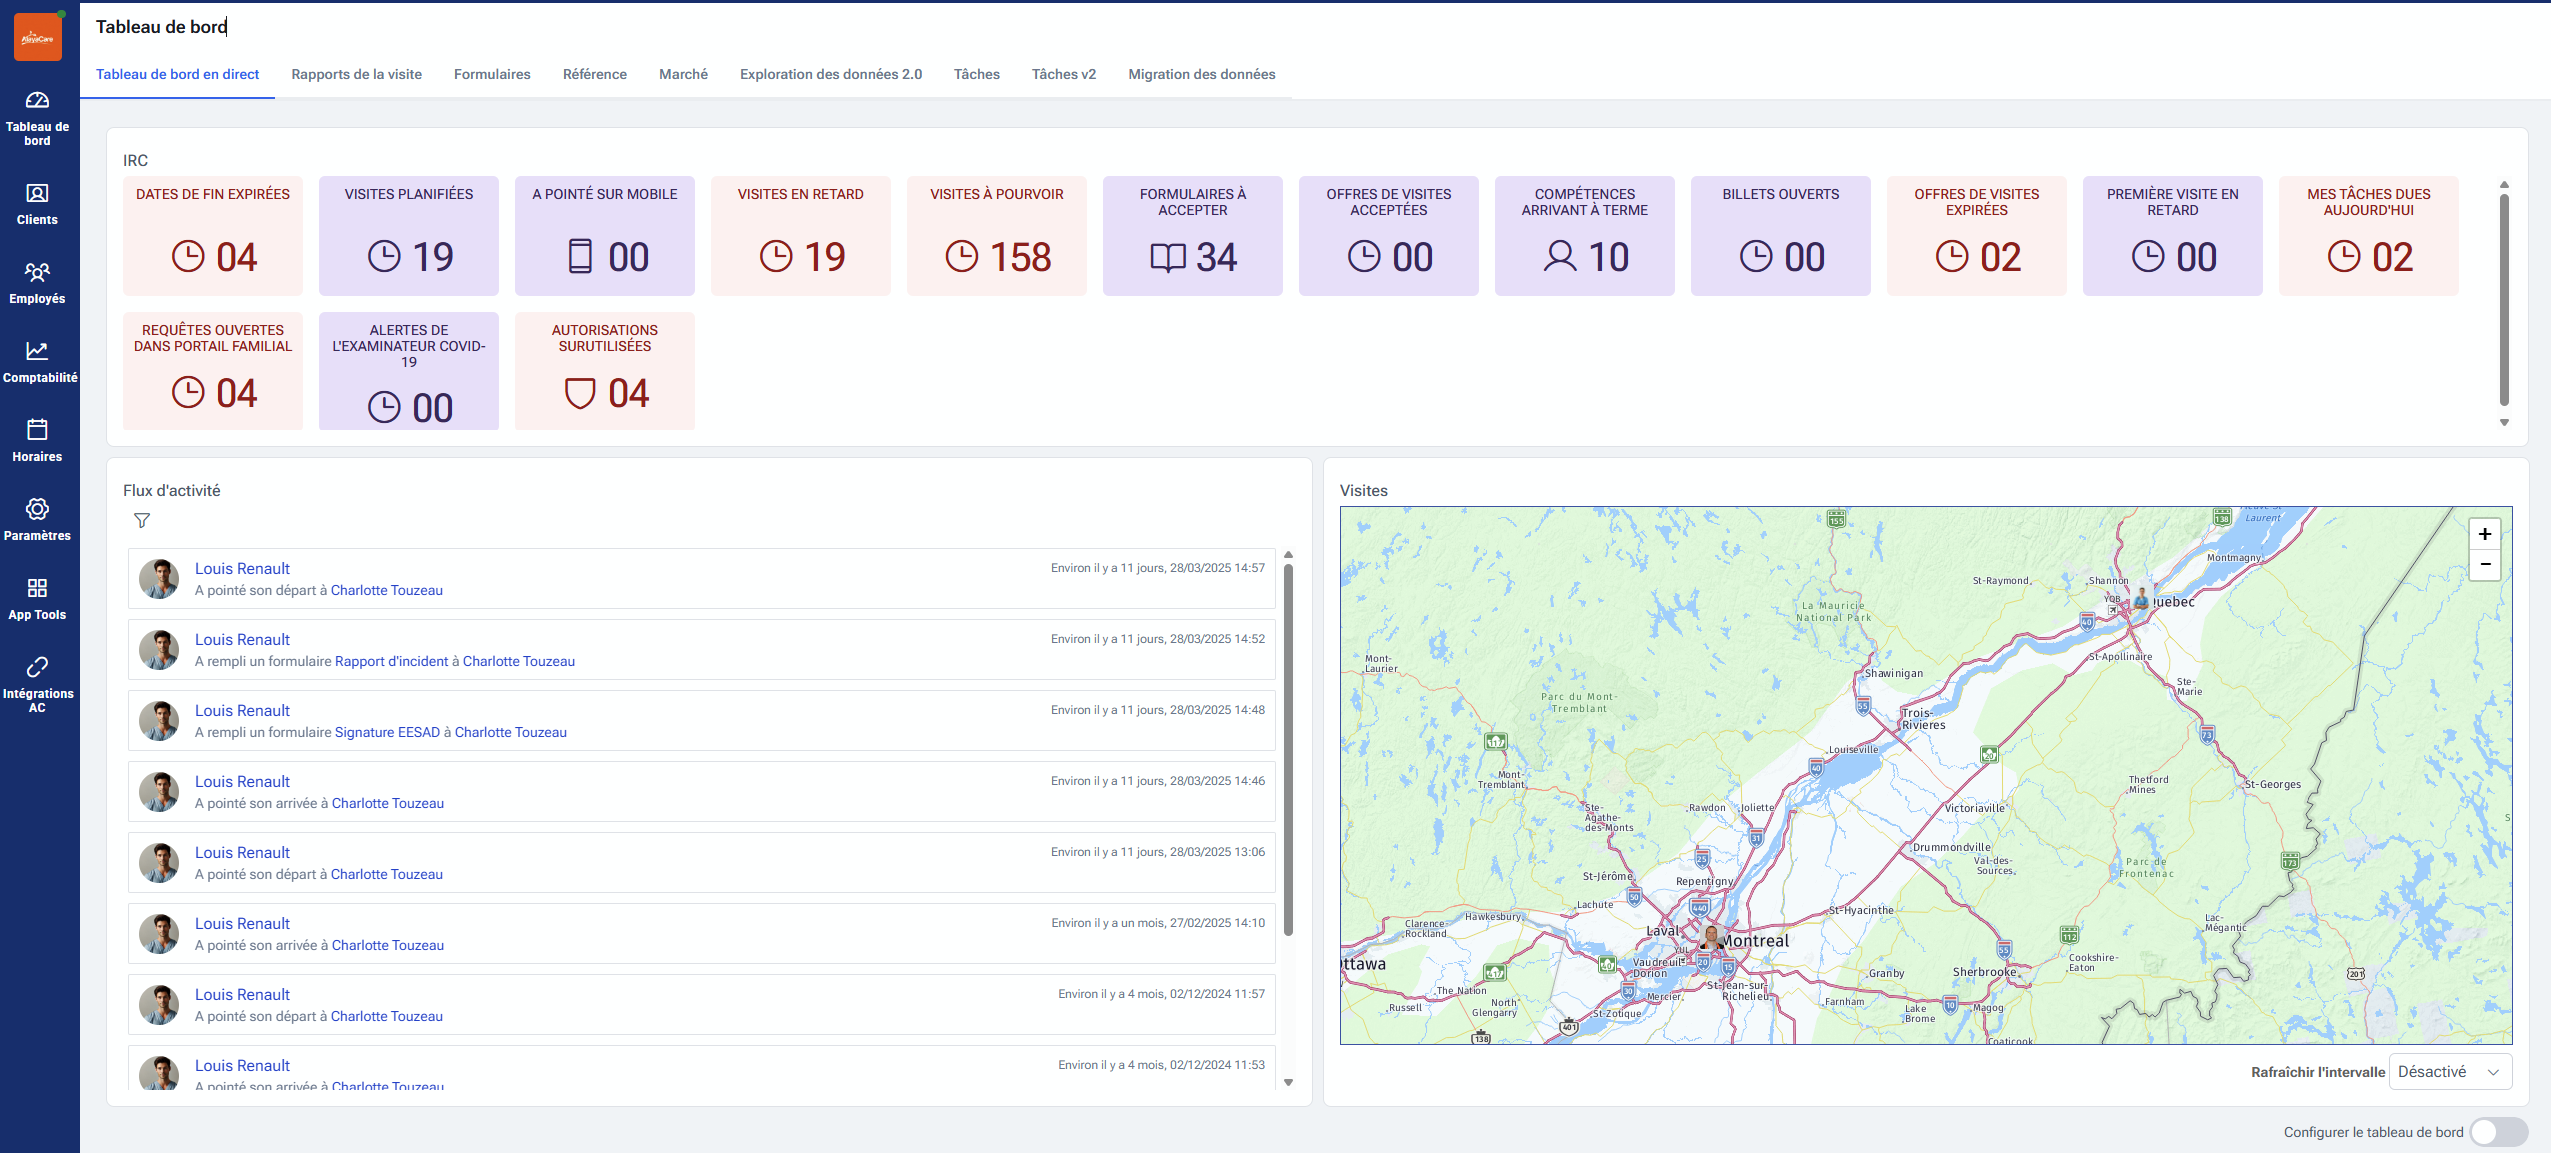Click the IRC panel scroll down arrow
2551x1153 pixels.
click(2504, 423)
